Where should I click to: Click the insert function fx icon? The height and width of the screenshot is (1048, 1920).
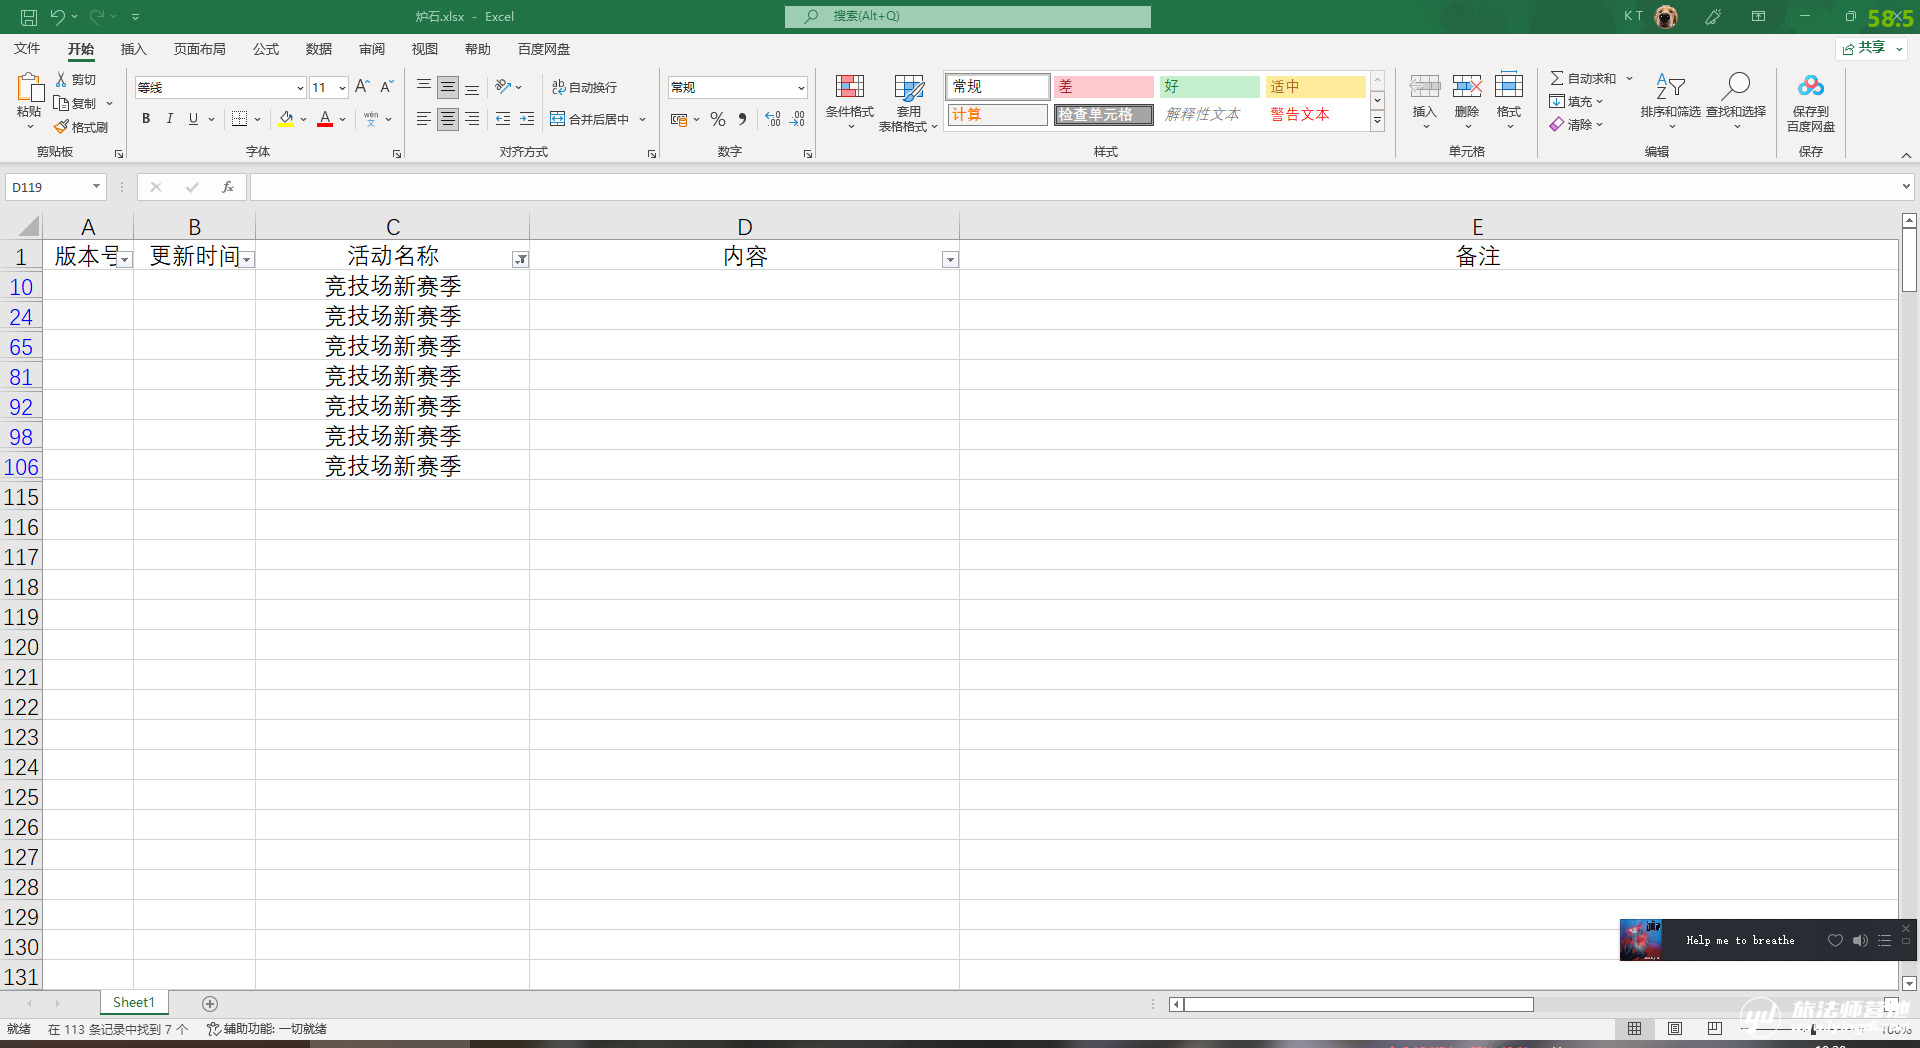pos(228,187)
